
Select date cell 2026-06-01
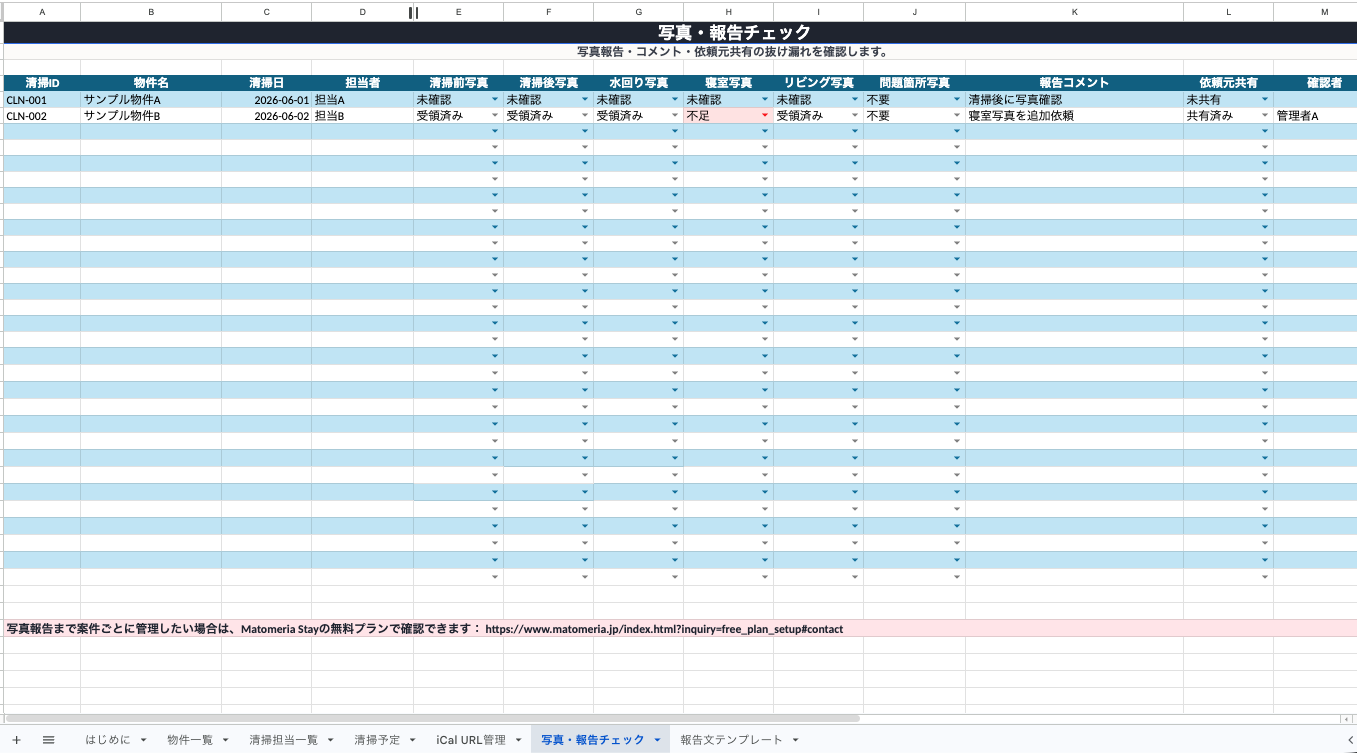tap(266, 100)
